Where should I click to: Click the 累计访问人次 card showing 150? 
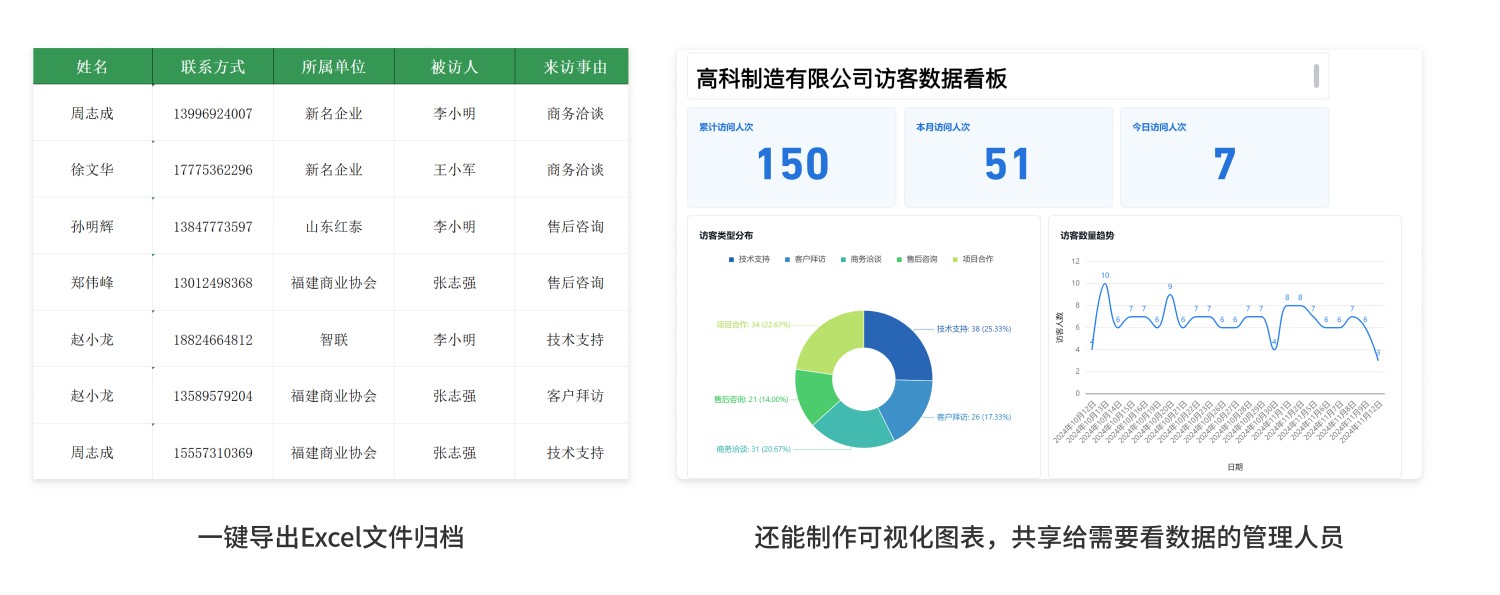pos(791,157)
